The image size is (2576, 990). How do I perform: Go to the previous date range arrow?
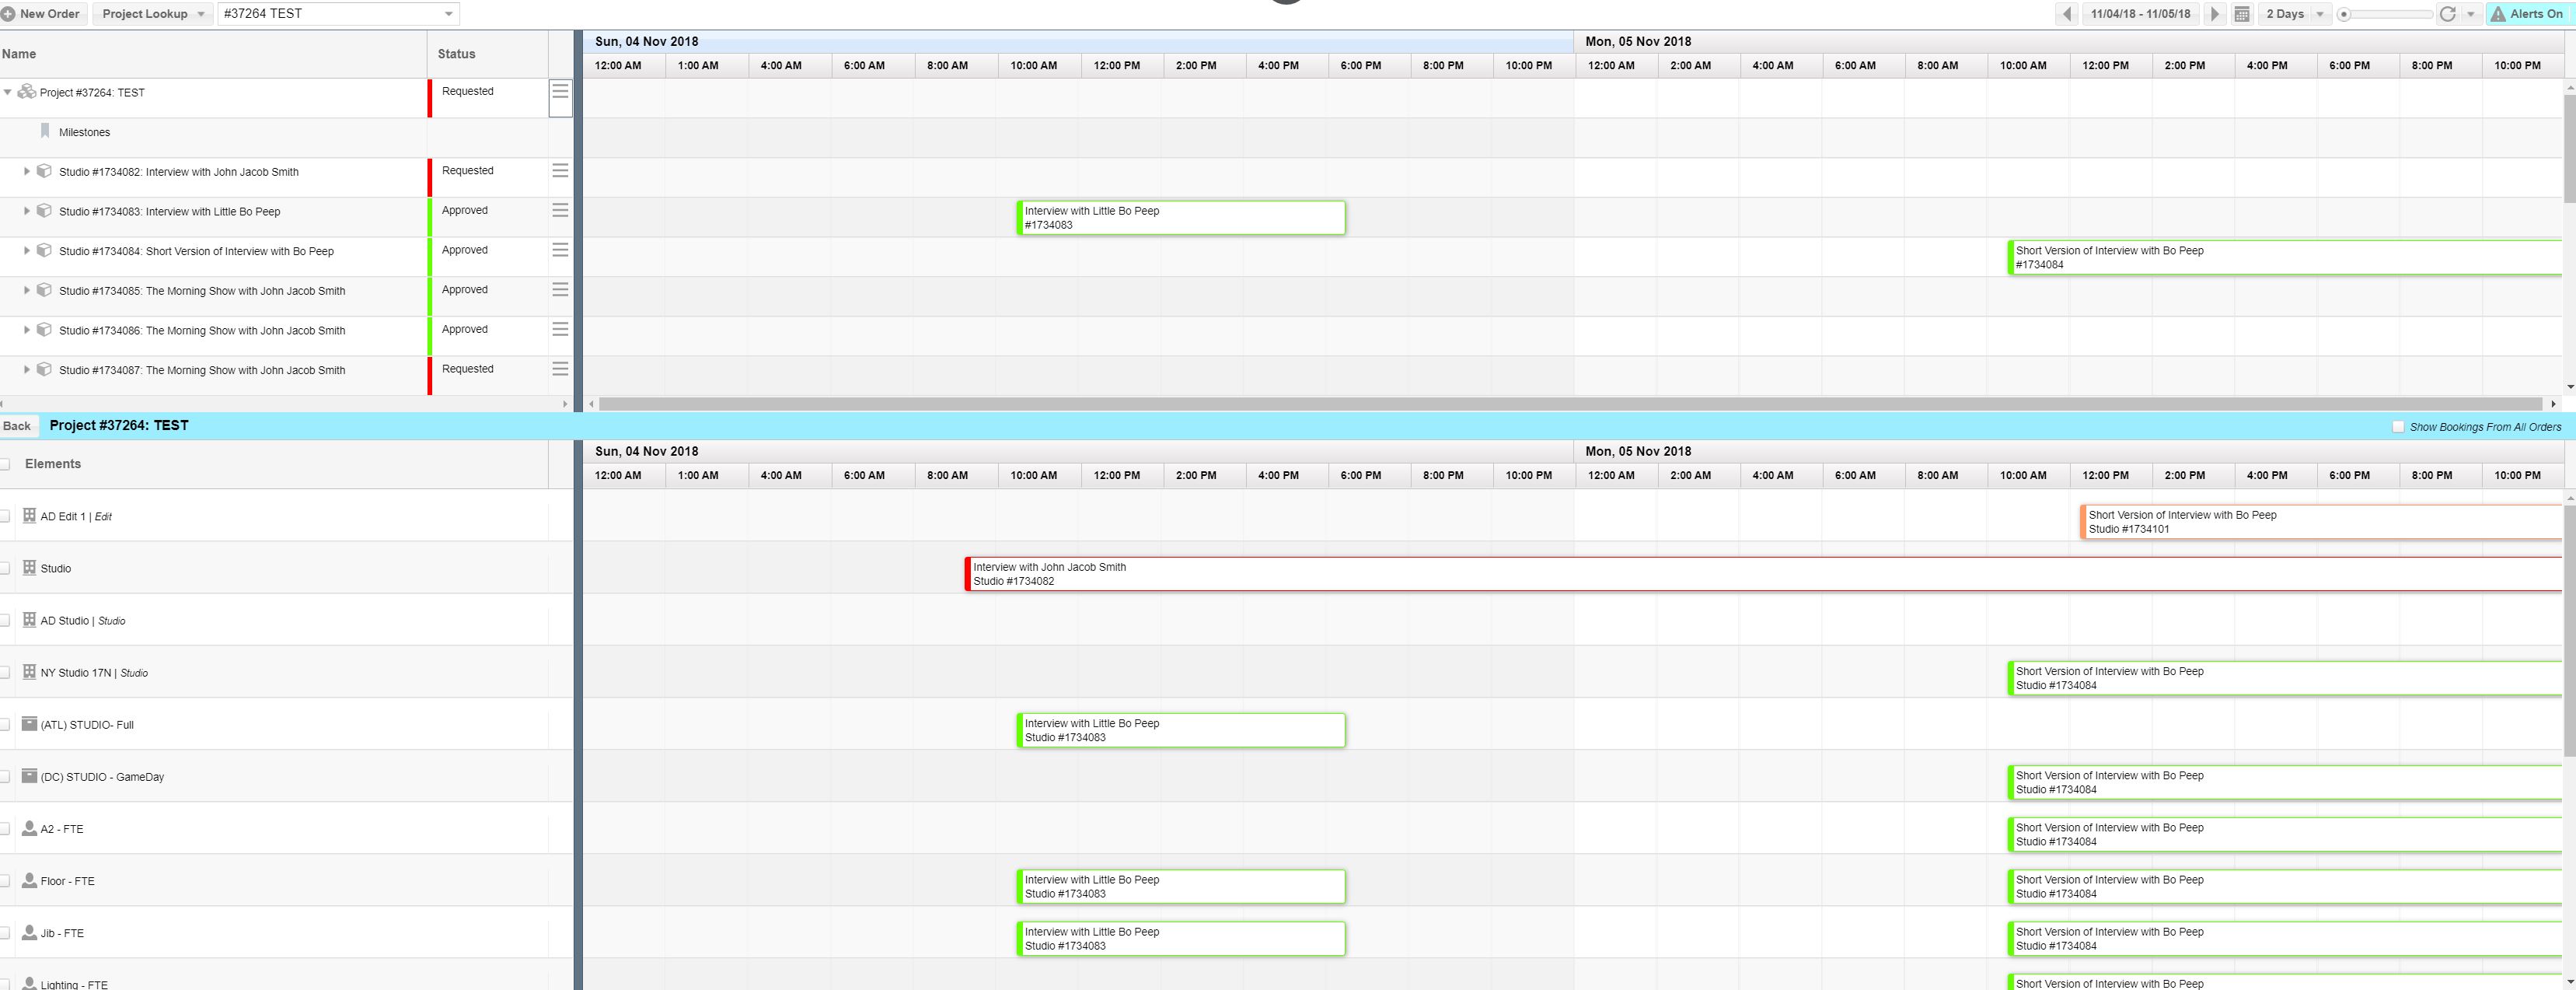(2067, 14)
